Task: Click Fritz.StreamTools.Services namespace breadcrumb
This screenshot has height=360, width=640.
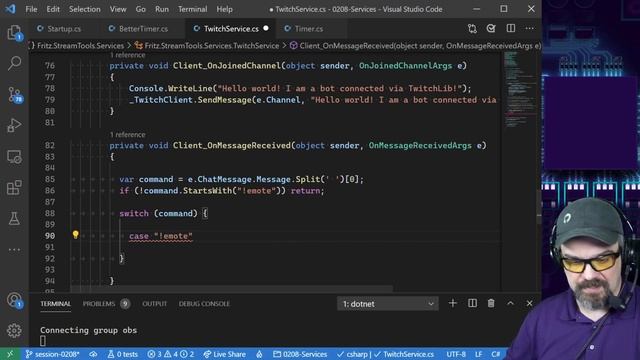Action: pyautogui.click(x=80, y=46)
